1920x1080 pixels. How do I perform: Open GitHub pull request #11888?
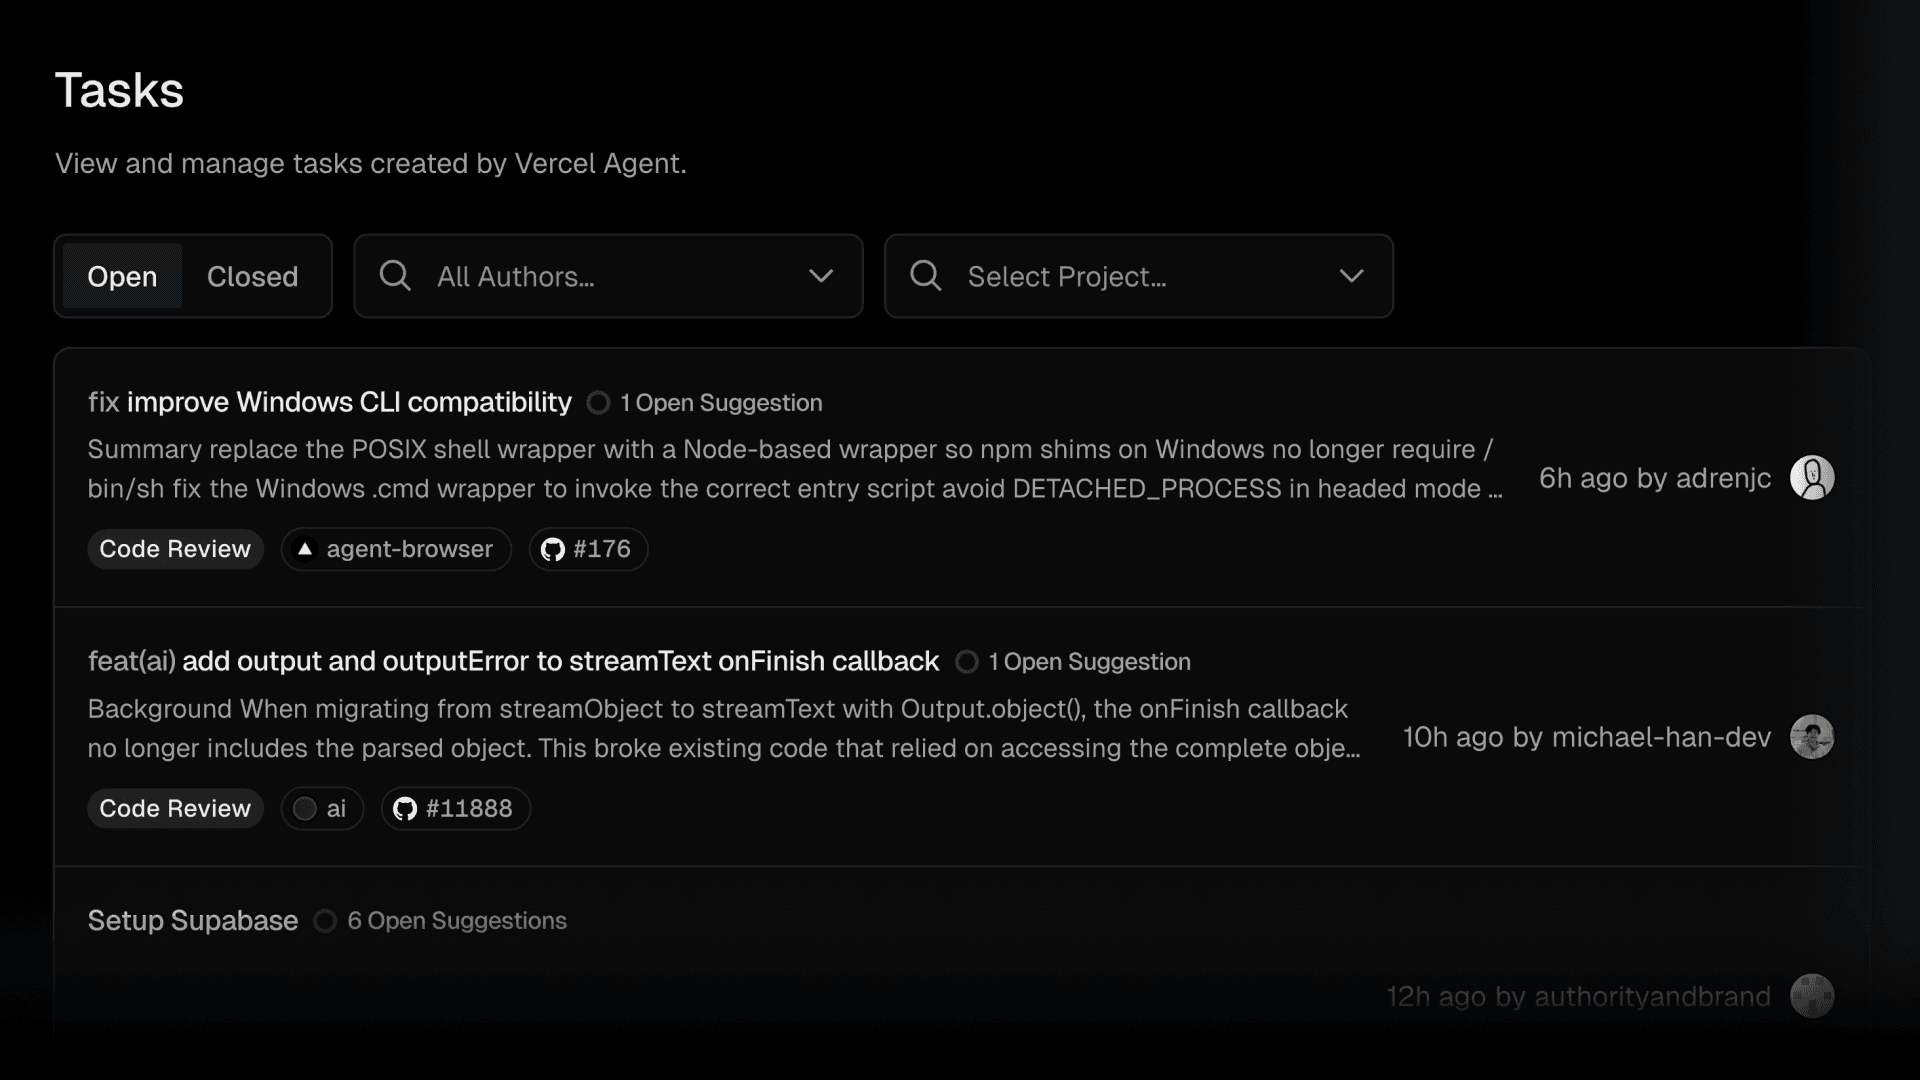coord(455,808)
